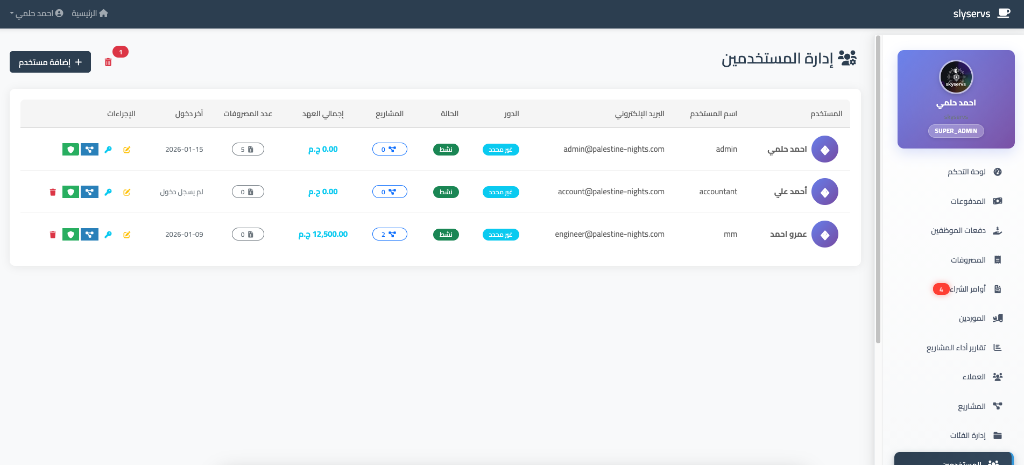Click the key icon for accountant row
The image size is (1024, 465).
point(108,192)
